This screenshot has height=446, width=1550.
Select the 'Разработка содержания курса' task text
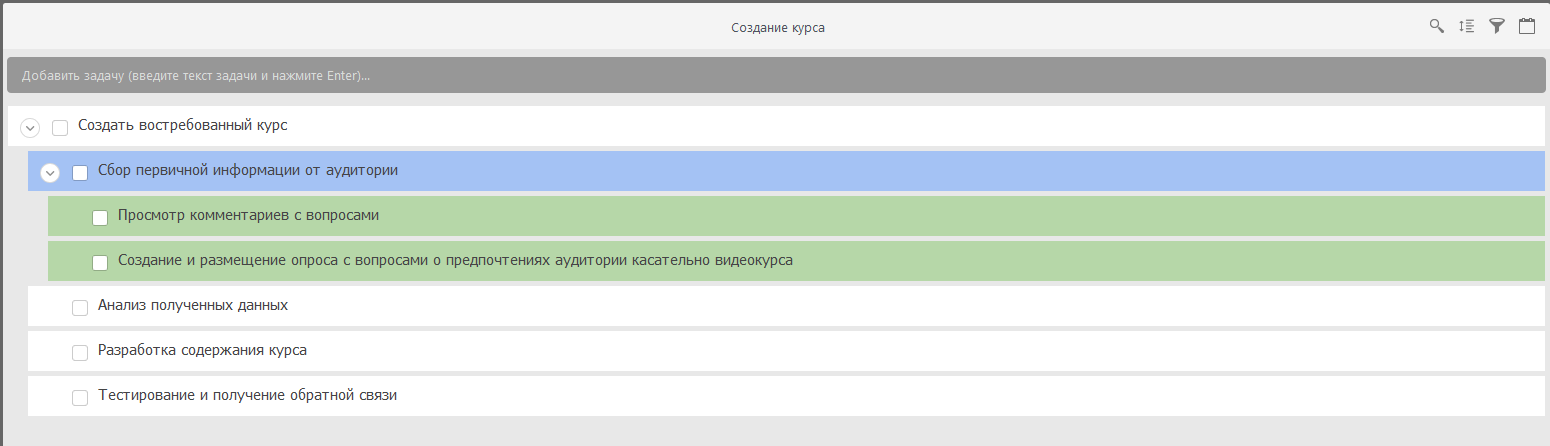pos(202,350)
